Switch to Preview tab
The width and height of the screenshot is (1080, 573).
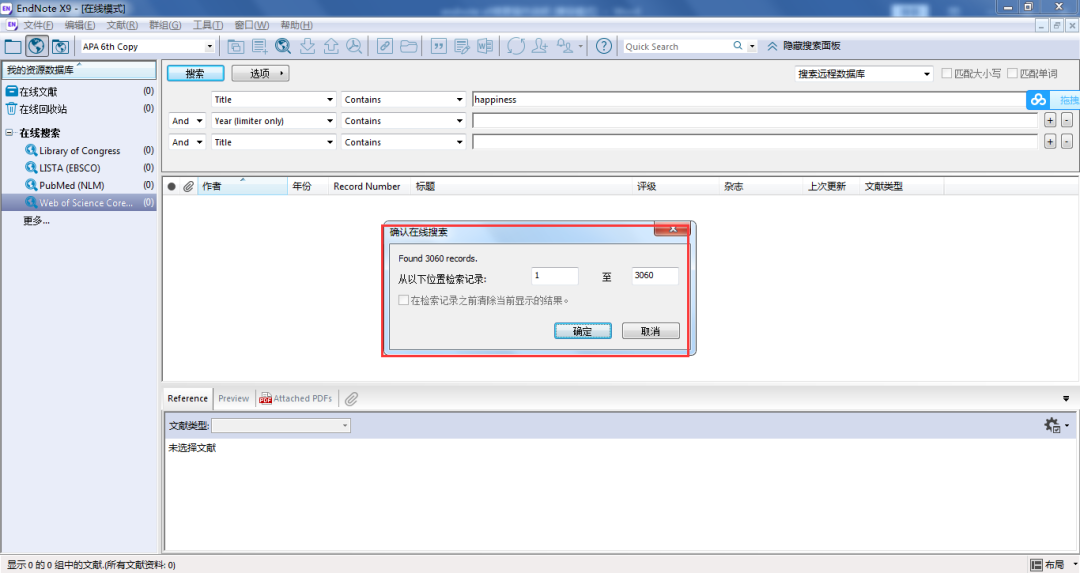point(233,399)
